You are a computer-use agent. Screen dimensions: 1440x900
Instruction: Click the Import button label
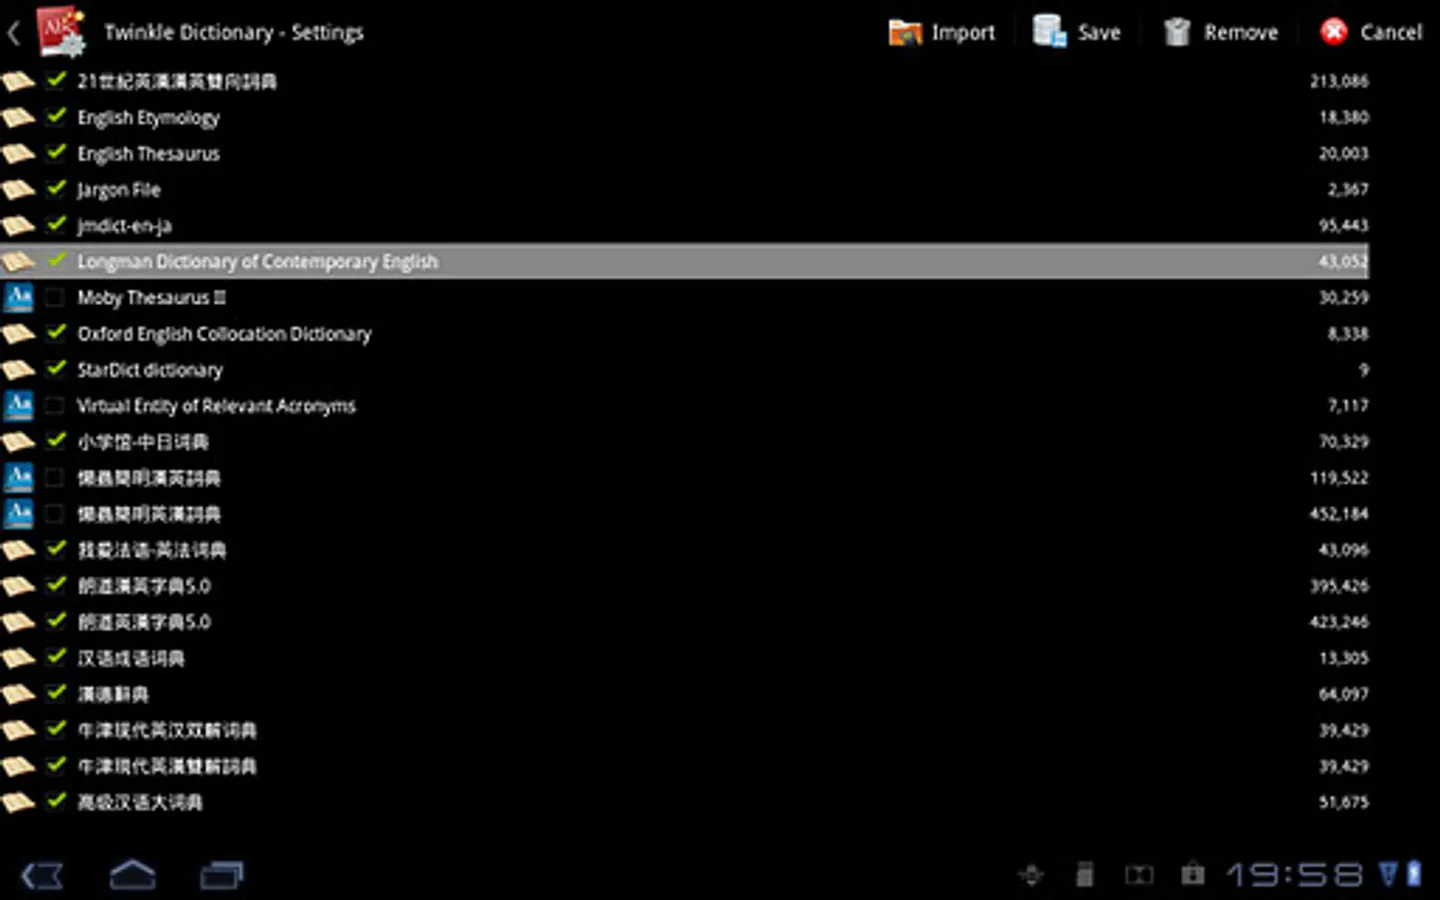963,32
